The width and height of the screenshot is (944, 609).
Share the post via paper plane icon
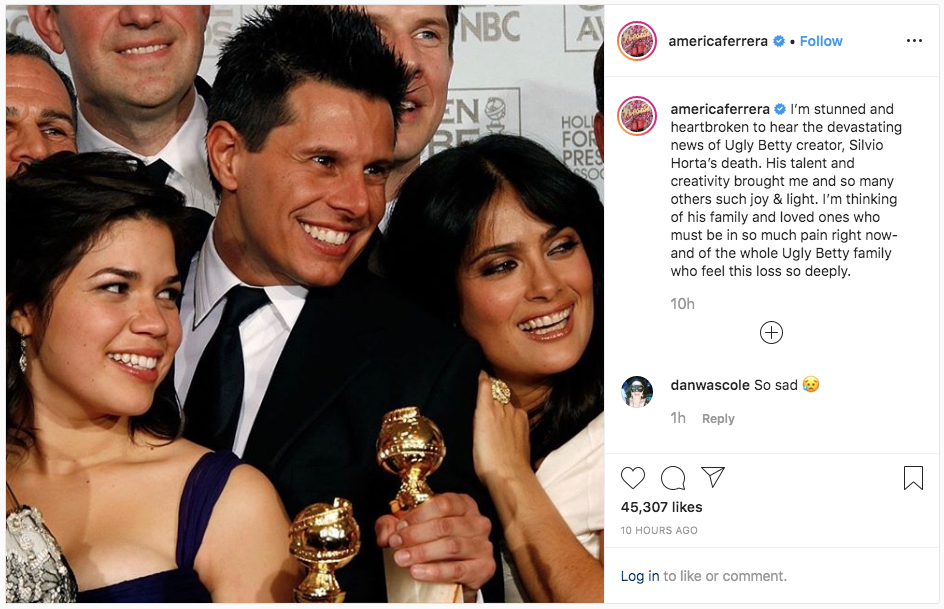(712, 477)
